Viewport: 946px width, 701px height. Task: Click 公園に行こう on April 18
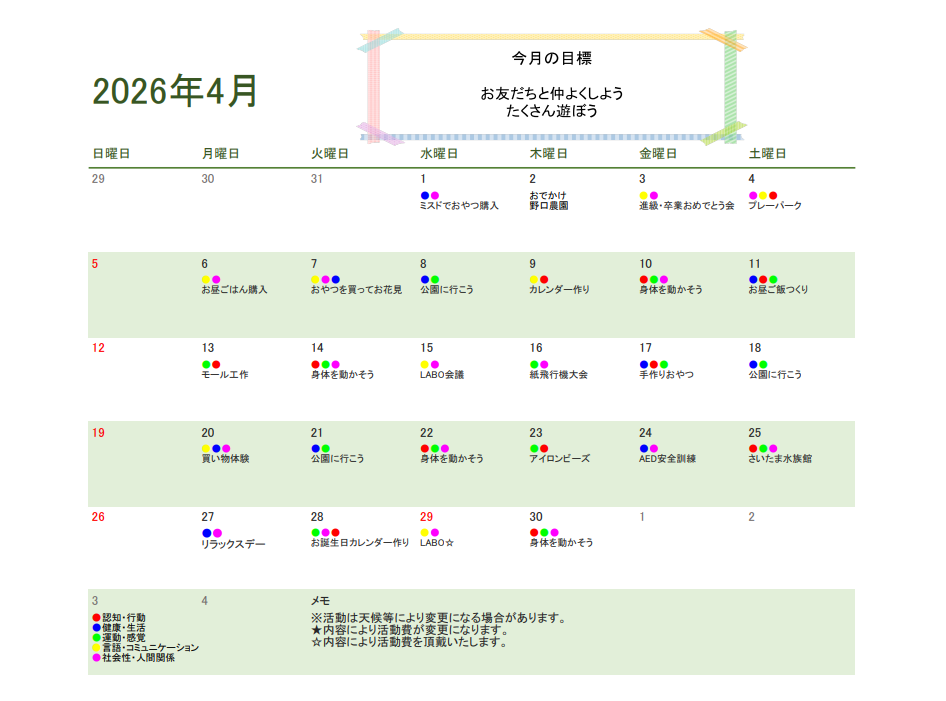(x=775, y=375)
